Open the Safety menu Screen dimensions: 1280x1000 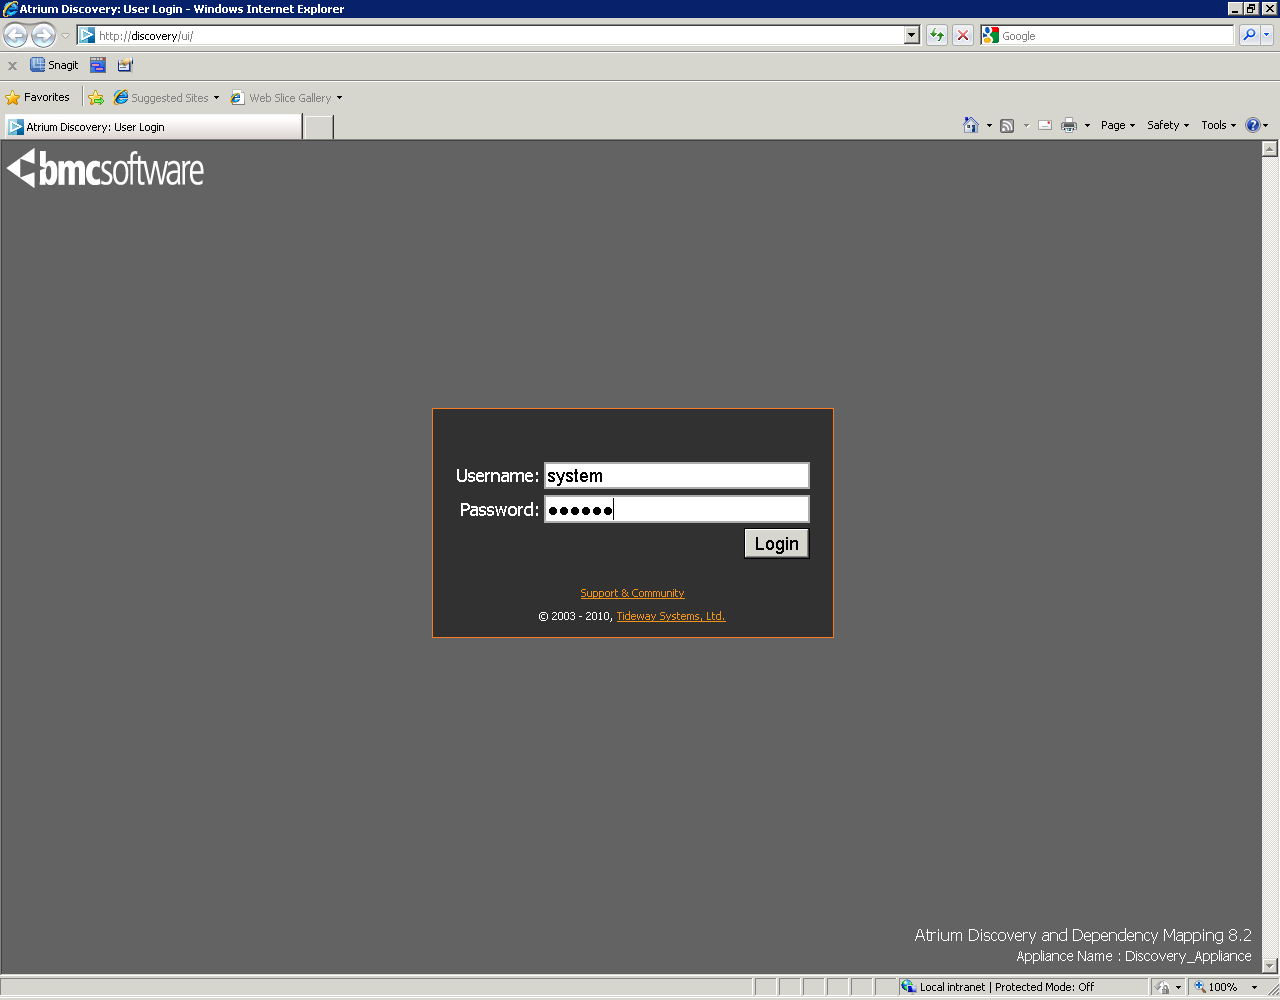click(x=1168, y=126)
